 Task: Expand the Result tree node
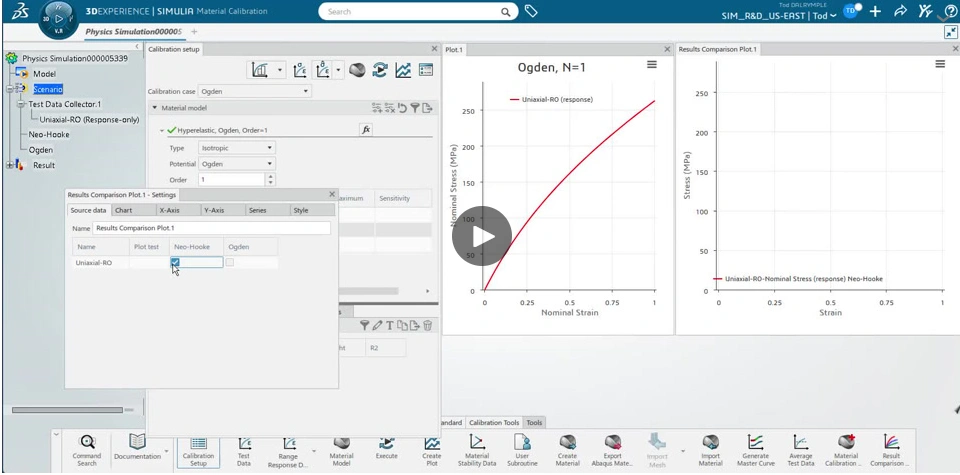click(9, 165)
